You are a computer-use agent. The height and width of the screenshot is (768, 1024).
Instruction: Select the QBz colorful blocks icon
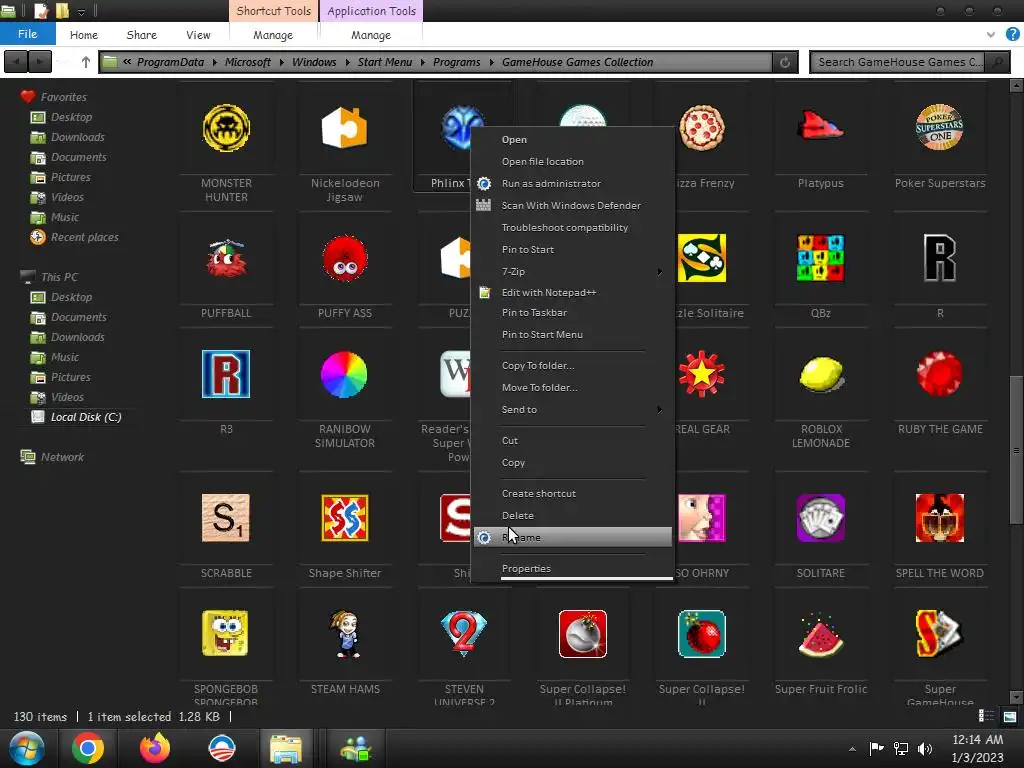click(821, 258)
